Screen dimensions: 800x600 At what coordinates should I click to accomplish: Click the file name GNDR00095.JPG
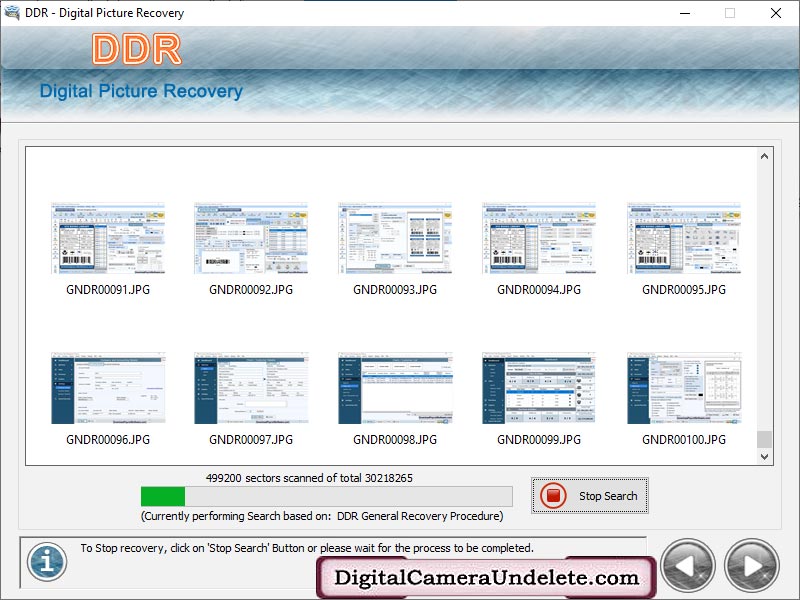tap(684, 290)
